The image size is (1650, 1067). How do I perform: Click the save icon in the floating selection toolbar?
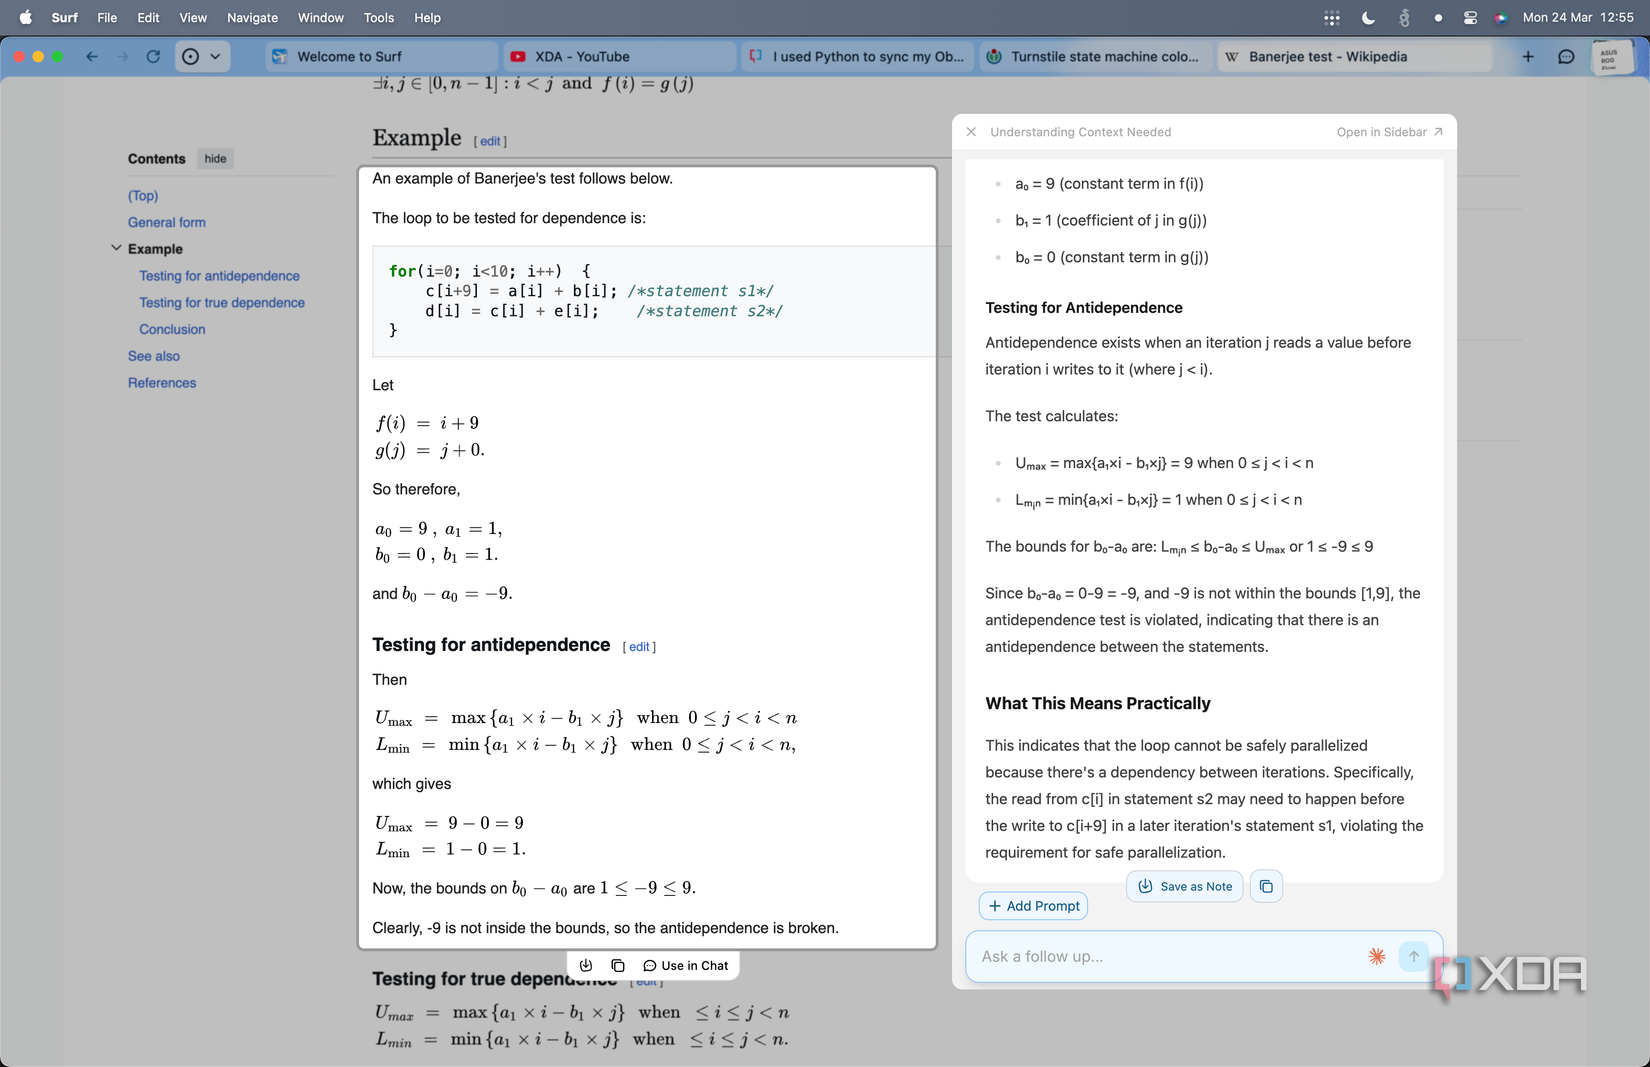586,965
